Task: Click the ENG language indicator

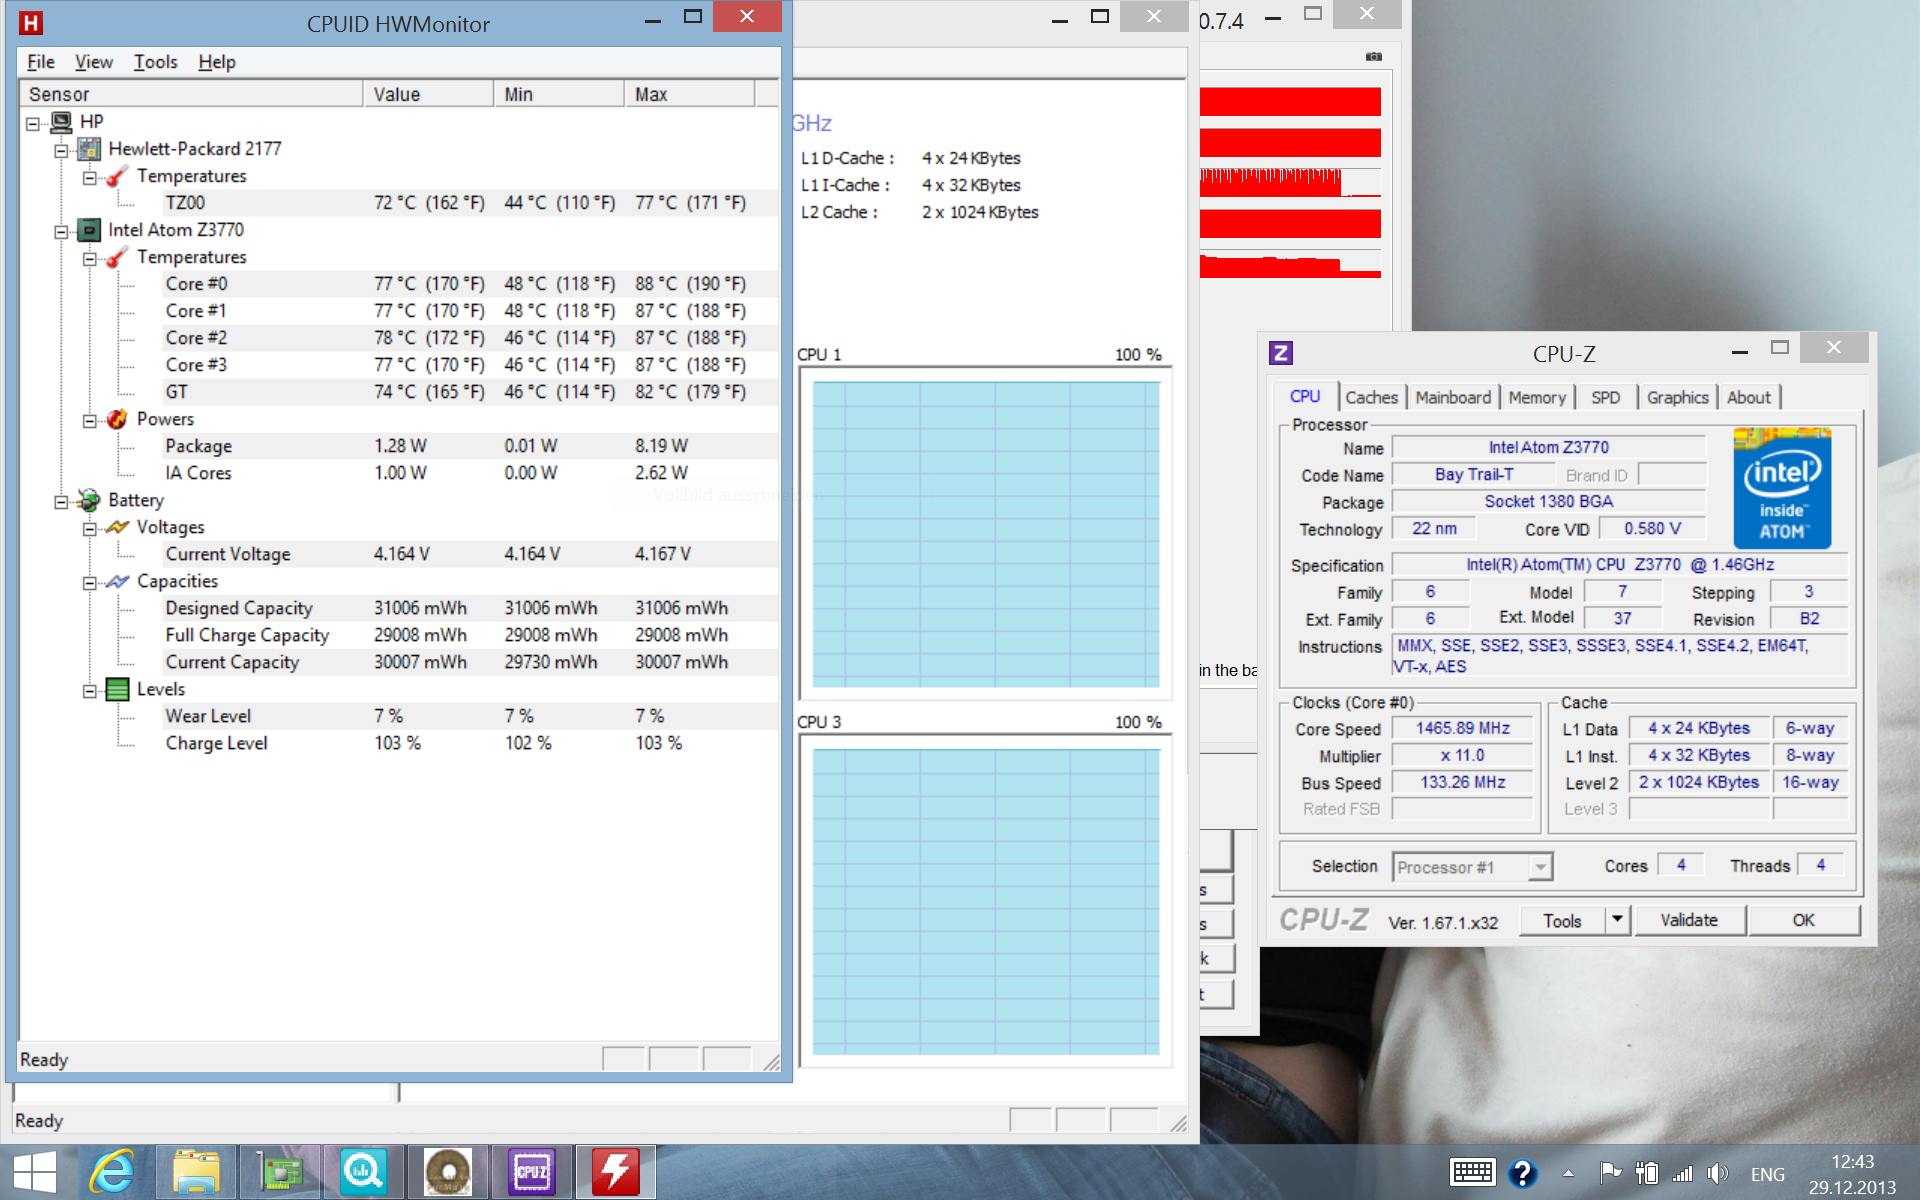Action: coord(1767,1174)
